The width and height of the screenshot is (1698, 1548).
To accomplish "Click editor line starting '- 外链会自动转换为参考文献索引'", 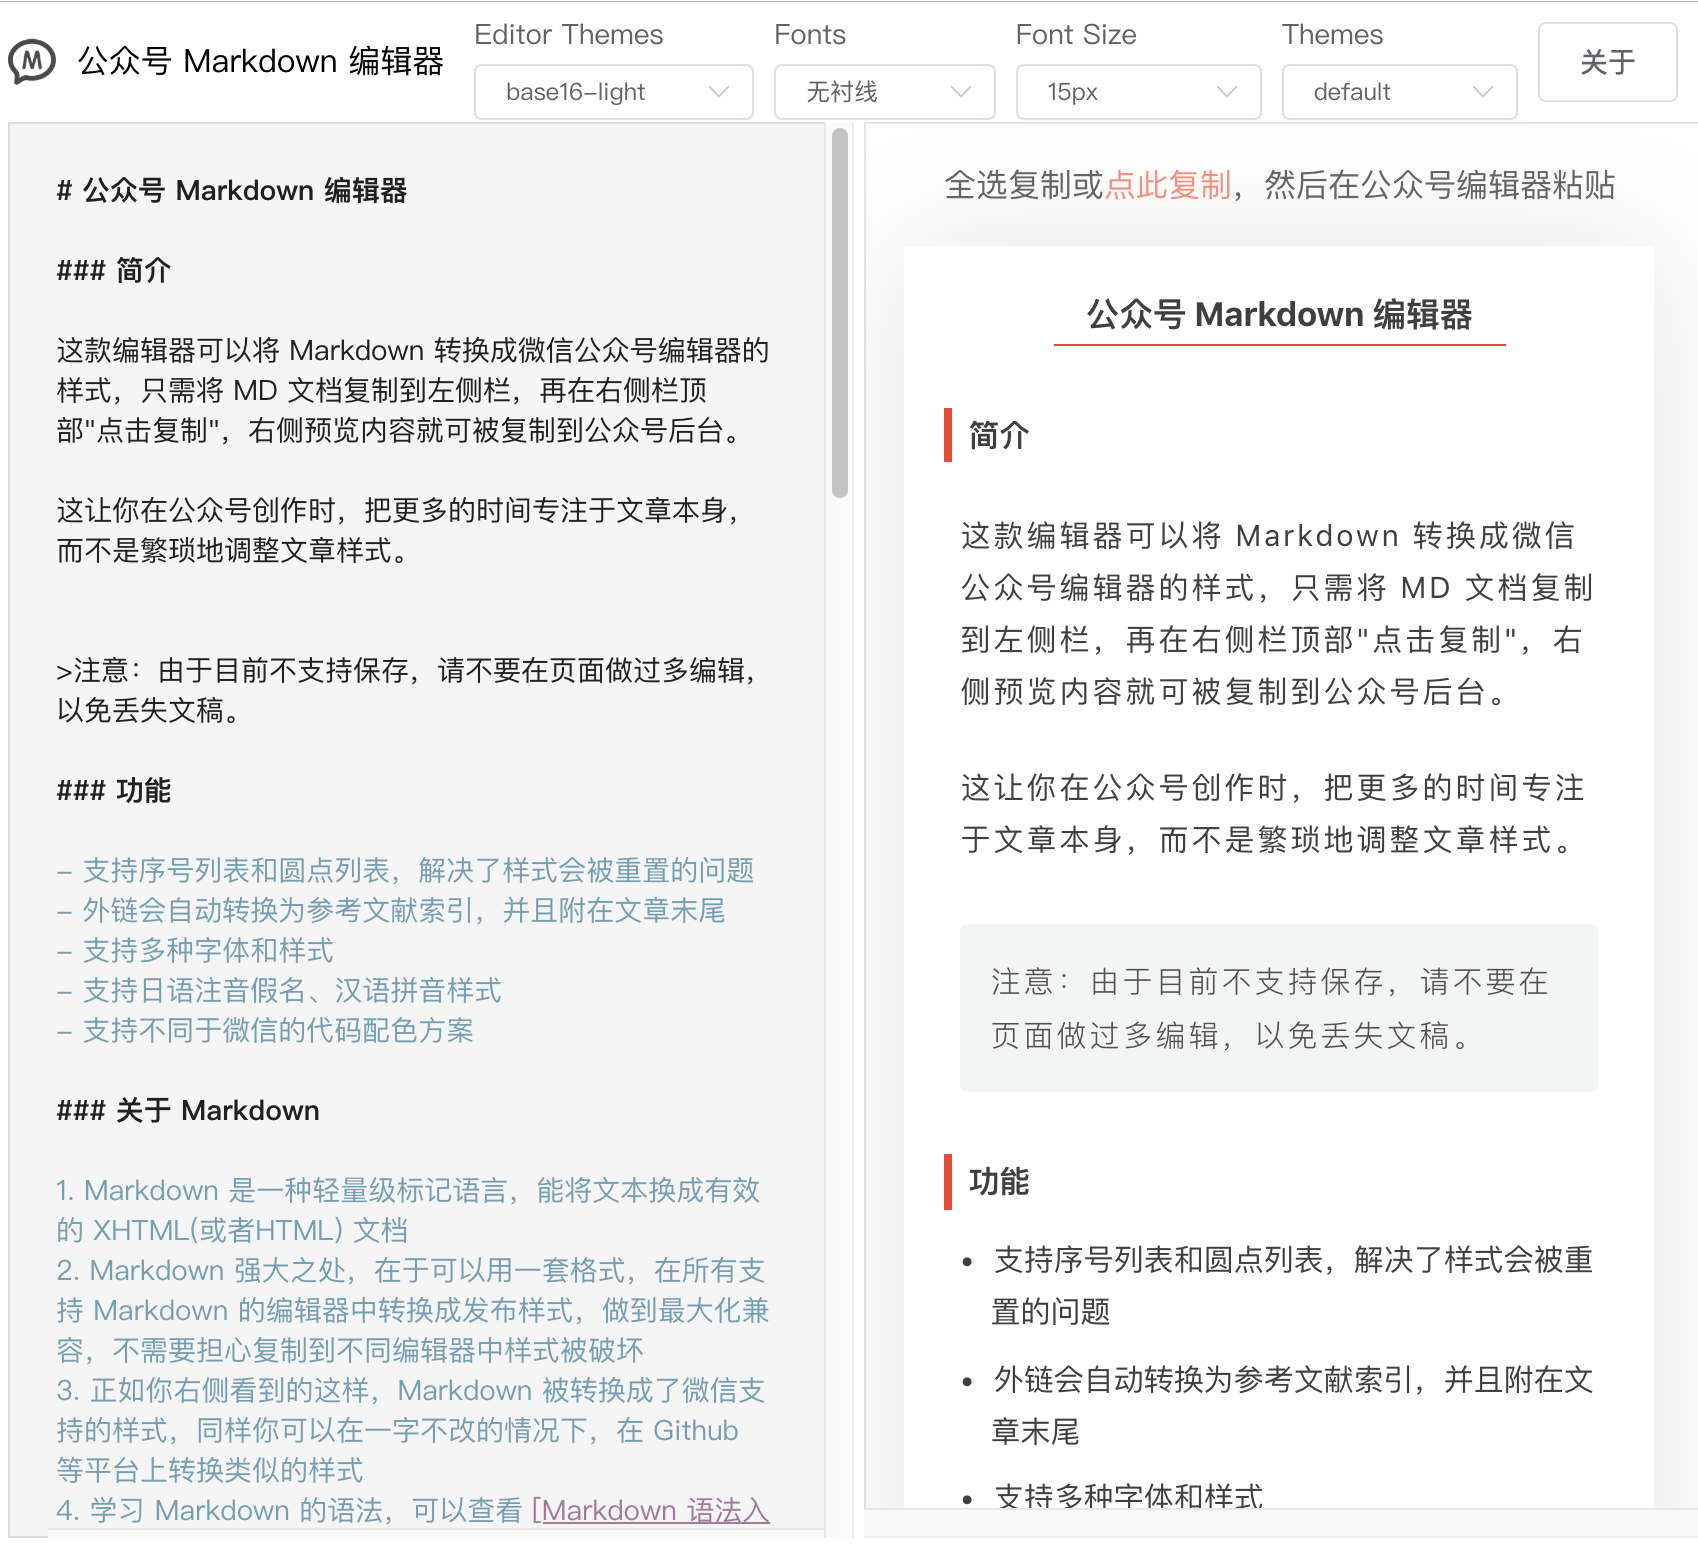I will click(391, 910).
